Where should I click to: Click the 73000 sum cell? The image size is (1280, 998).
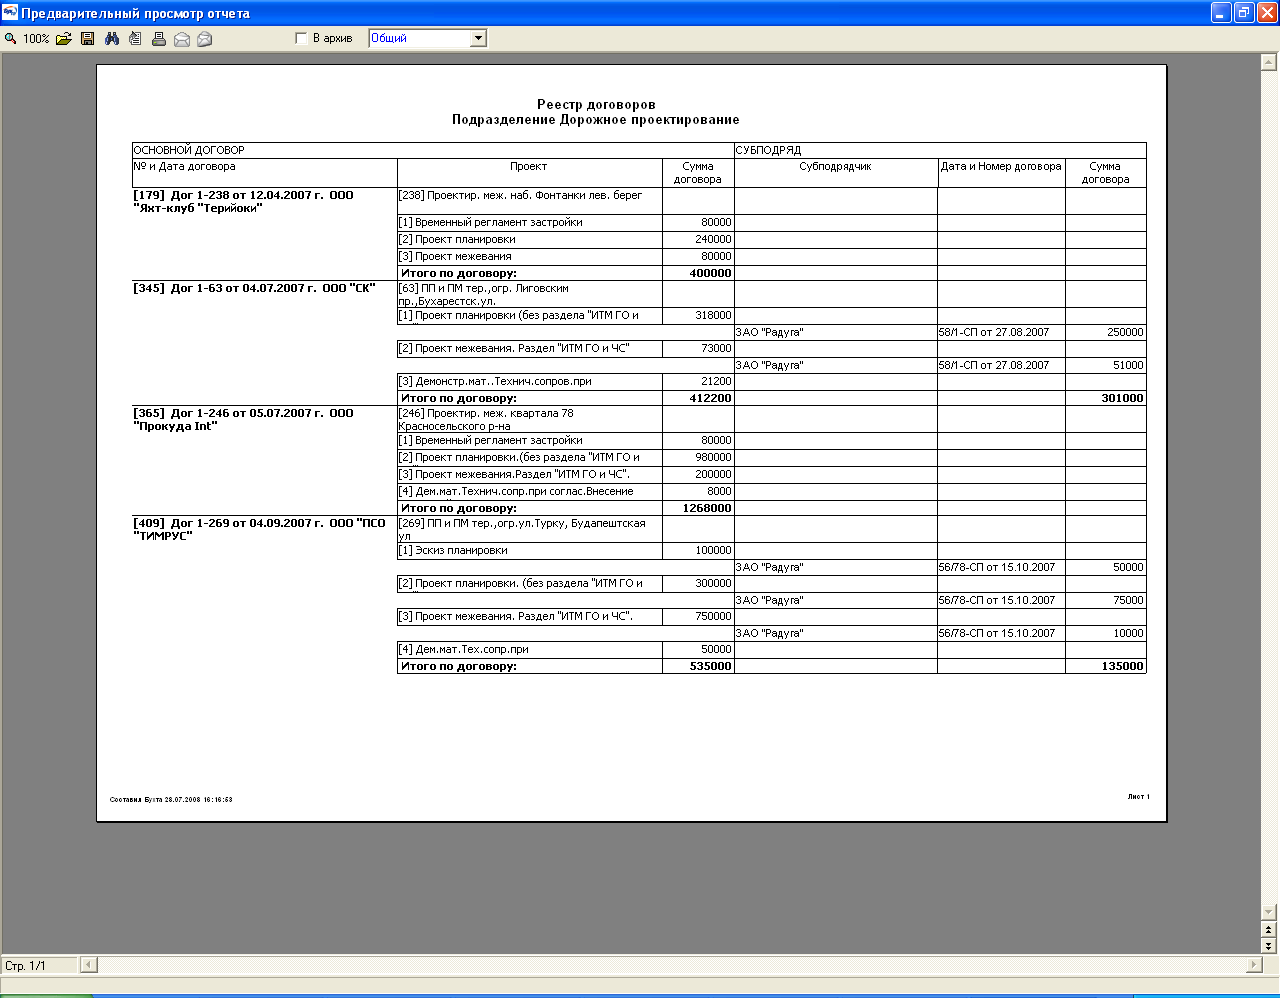coord(698,349)
